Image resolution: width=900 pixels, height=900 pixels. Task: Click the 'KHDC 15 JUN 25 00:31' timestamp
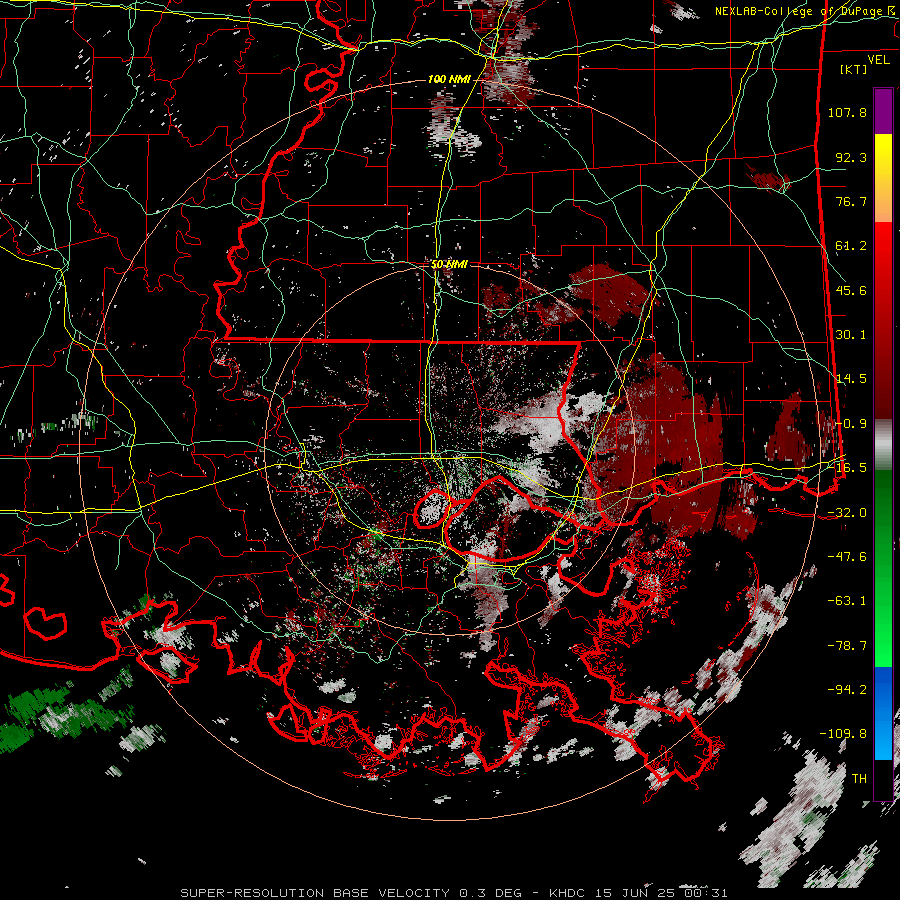pyautogui.click(x=638, y=893)
